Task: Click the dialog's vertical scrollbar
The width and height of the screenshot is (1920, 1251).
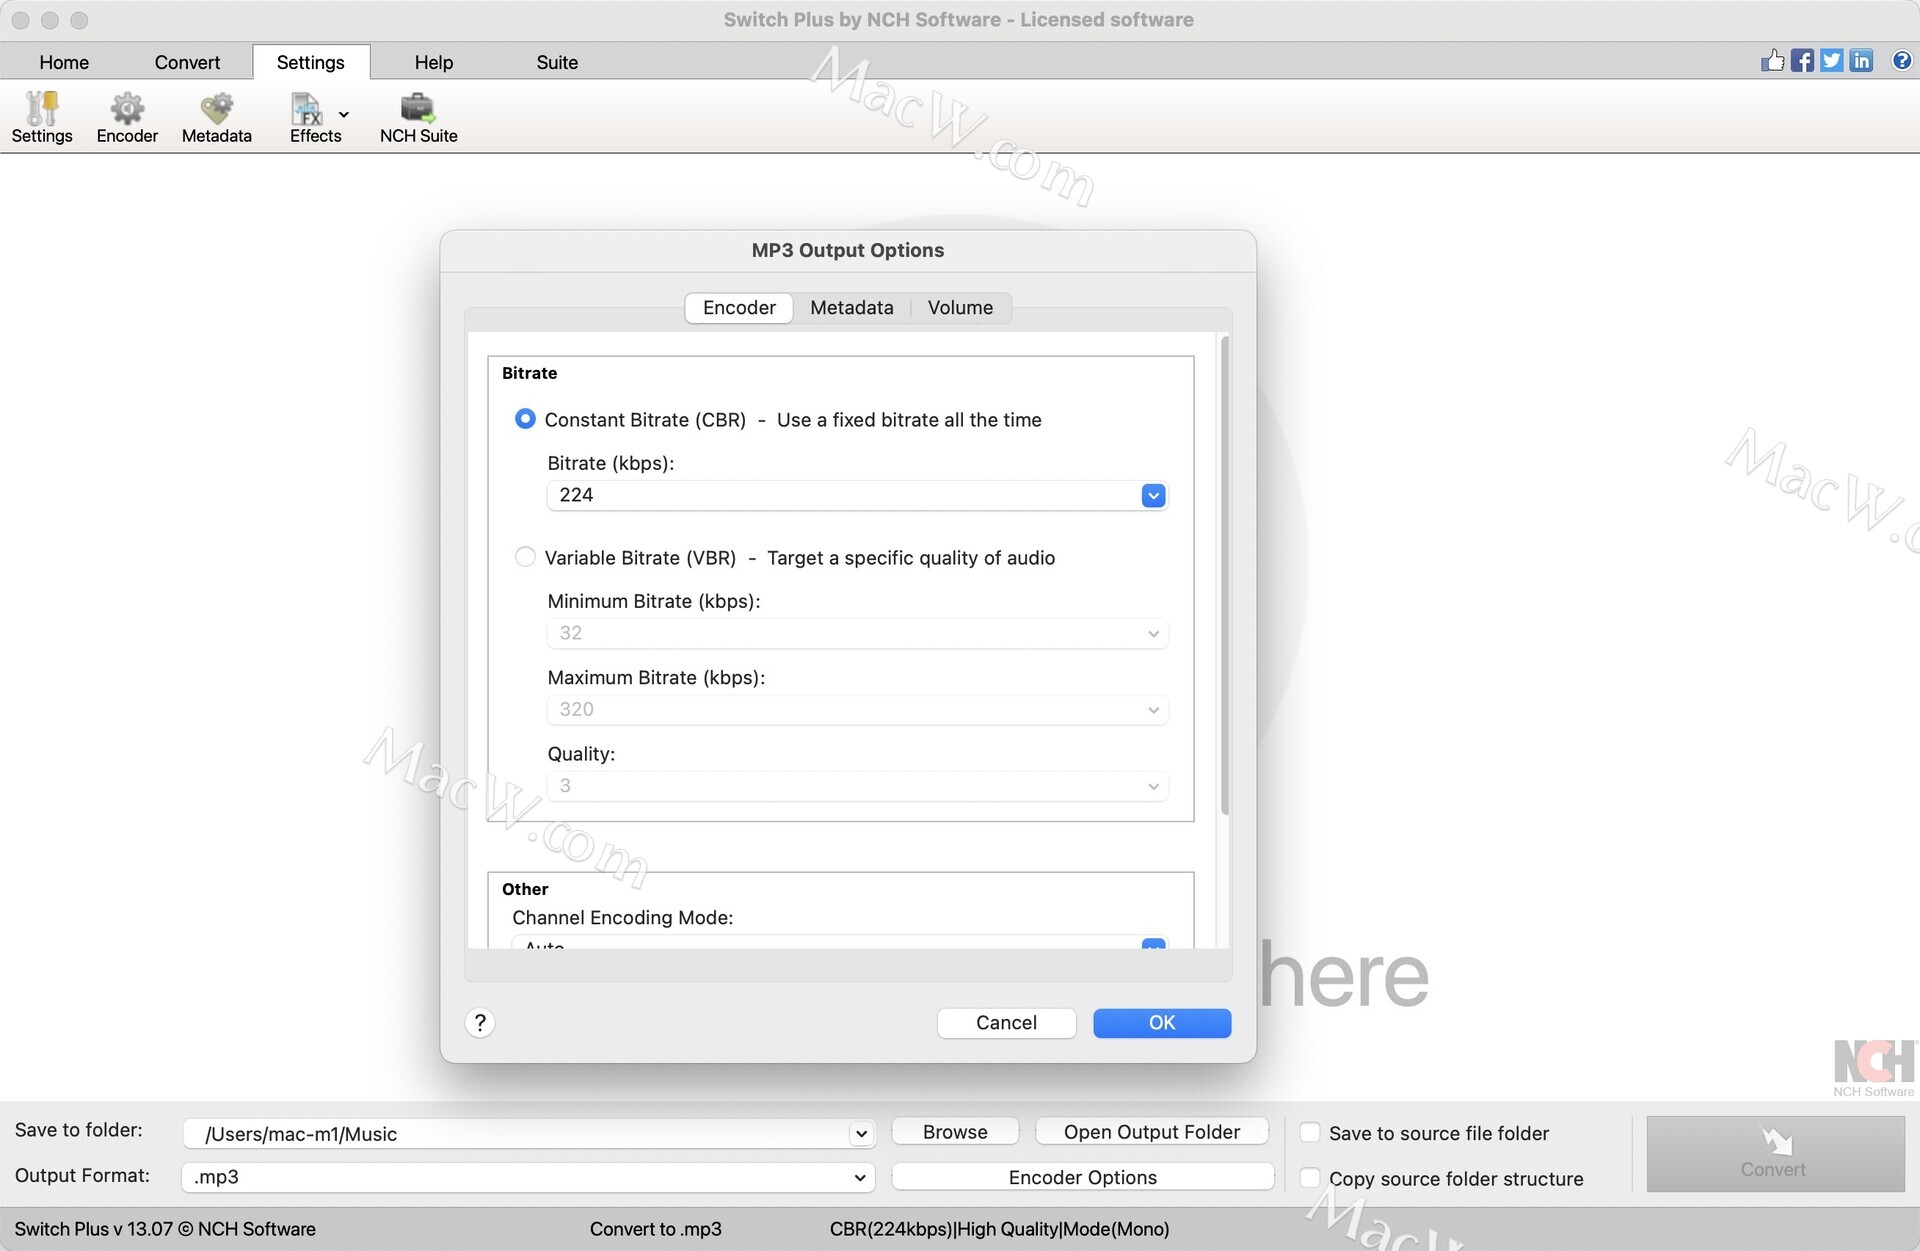Action: 1225,575
